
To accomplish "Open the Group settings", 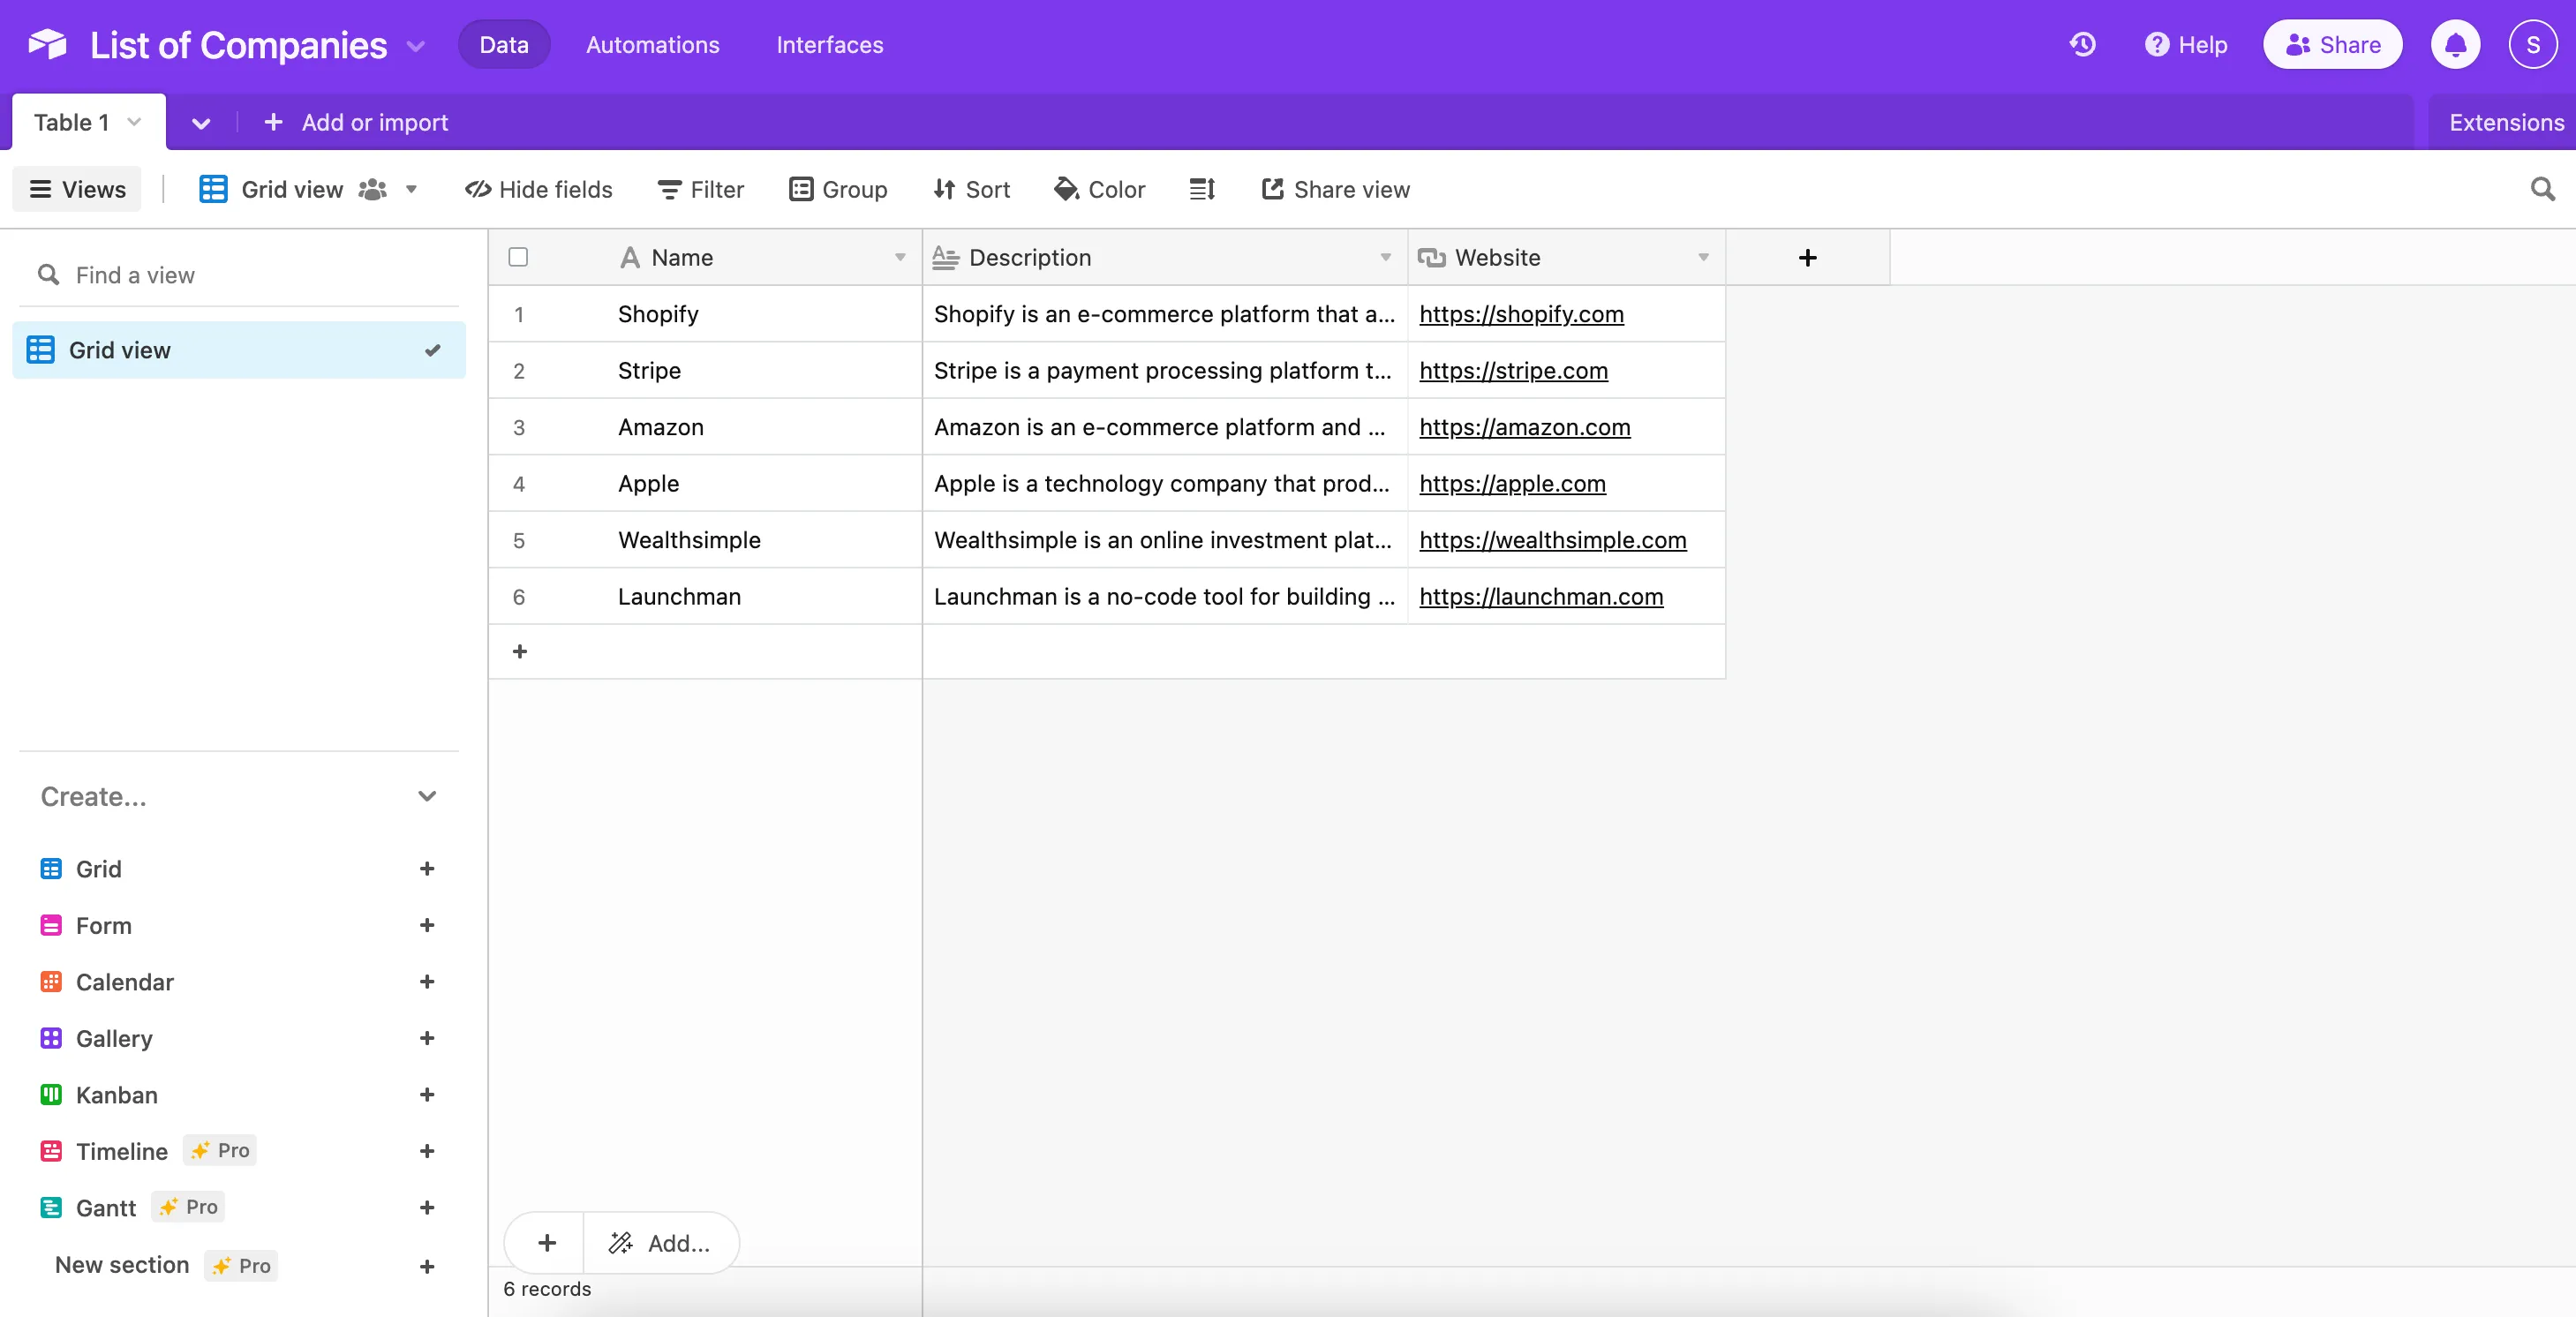I will tap(839, 189).
